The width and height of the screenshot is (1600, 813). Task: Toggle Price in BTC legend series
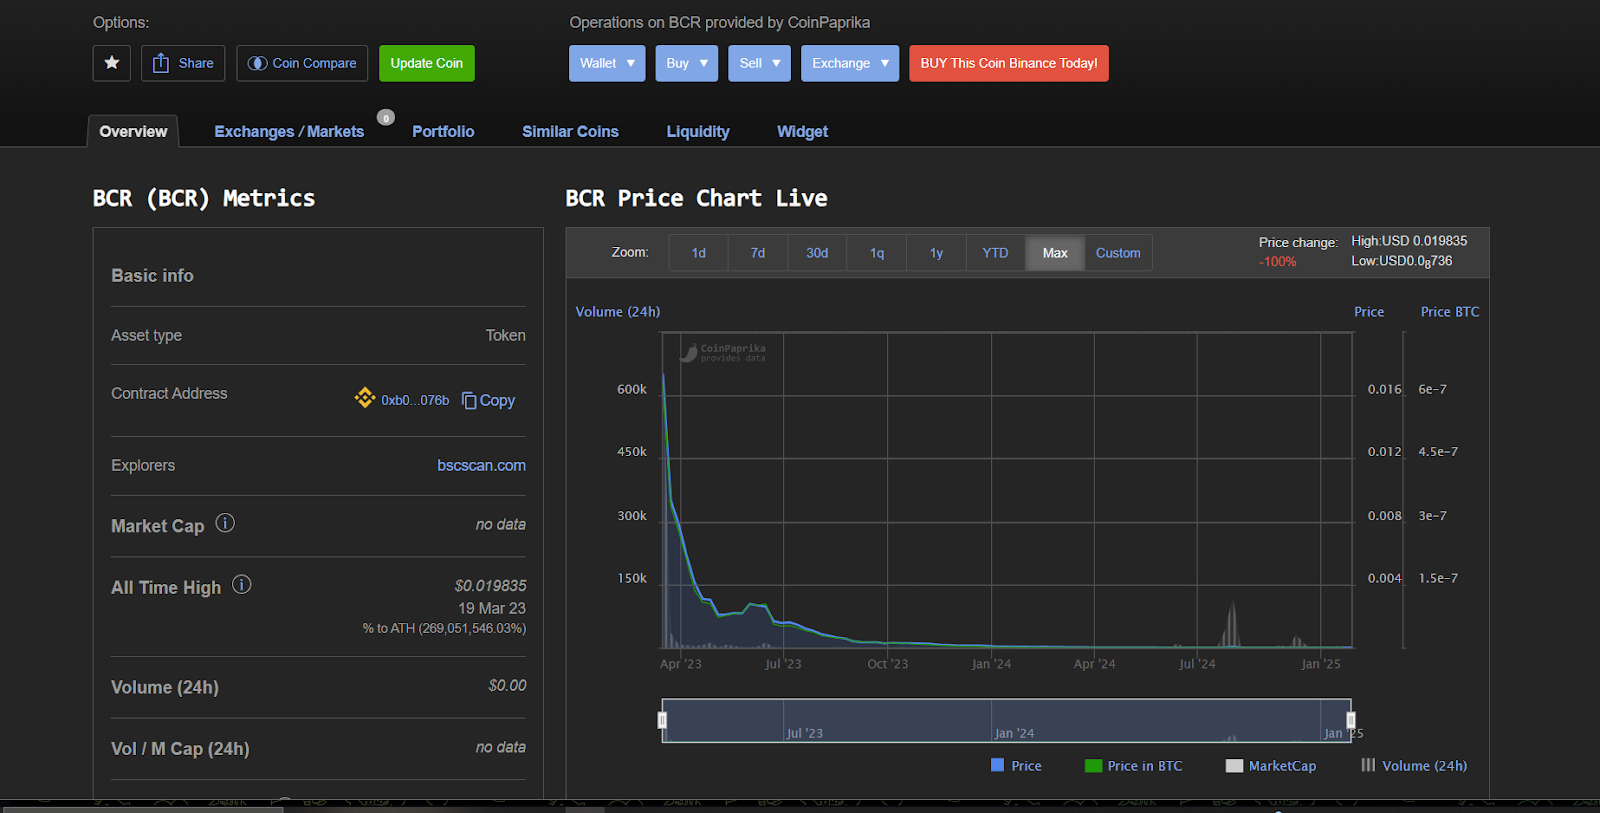(x=1134, y=766)
